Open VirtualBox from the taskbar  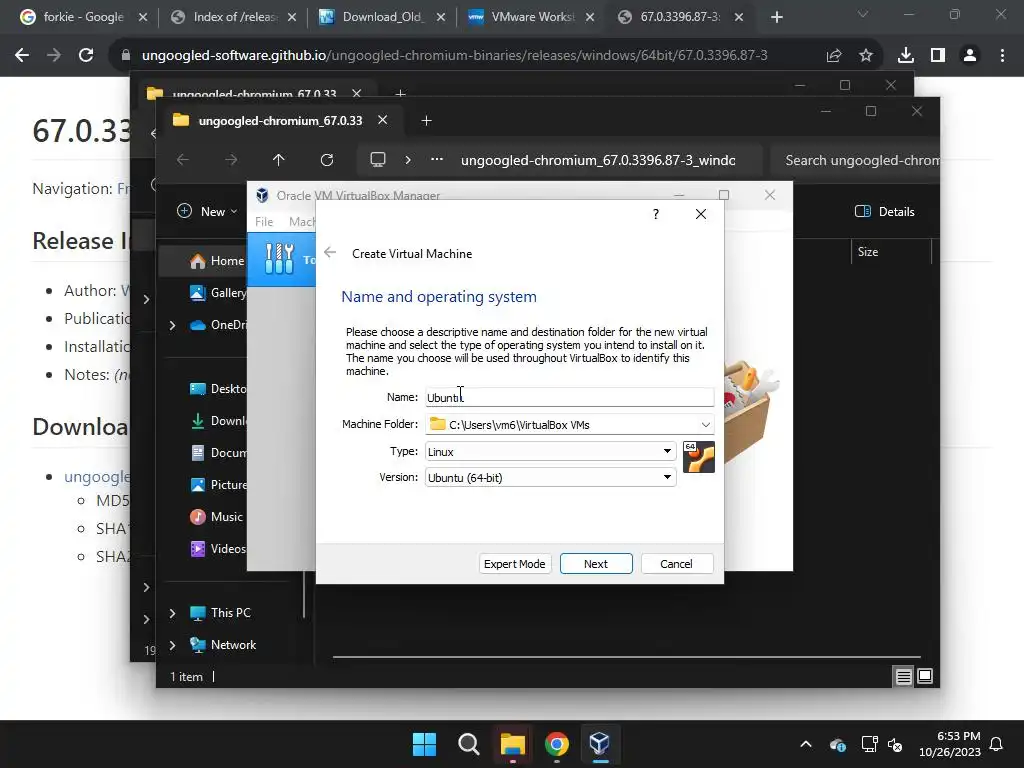click(x=600, y=744)
